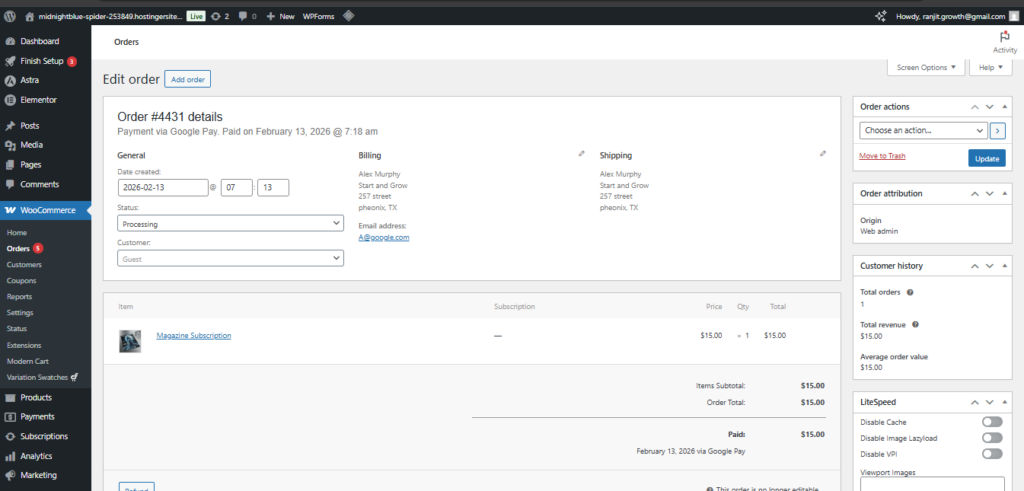Click the Activity flag icon
Image resolution: width=1024 pixels, height=491 pixels.
point(1004,37)
